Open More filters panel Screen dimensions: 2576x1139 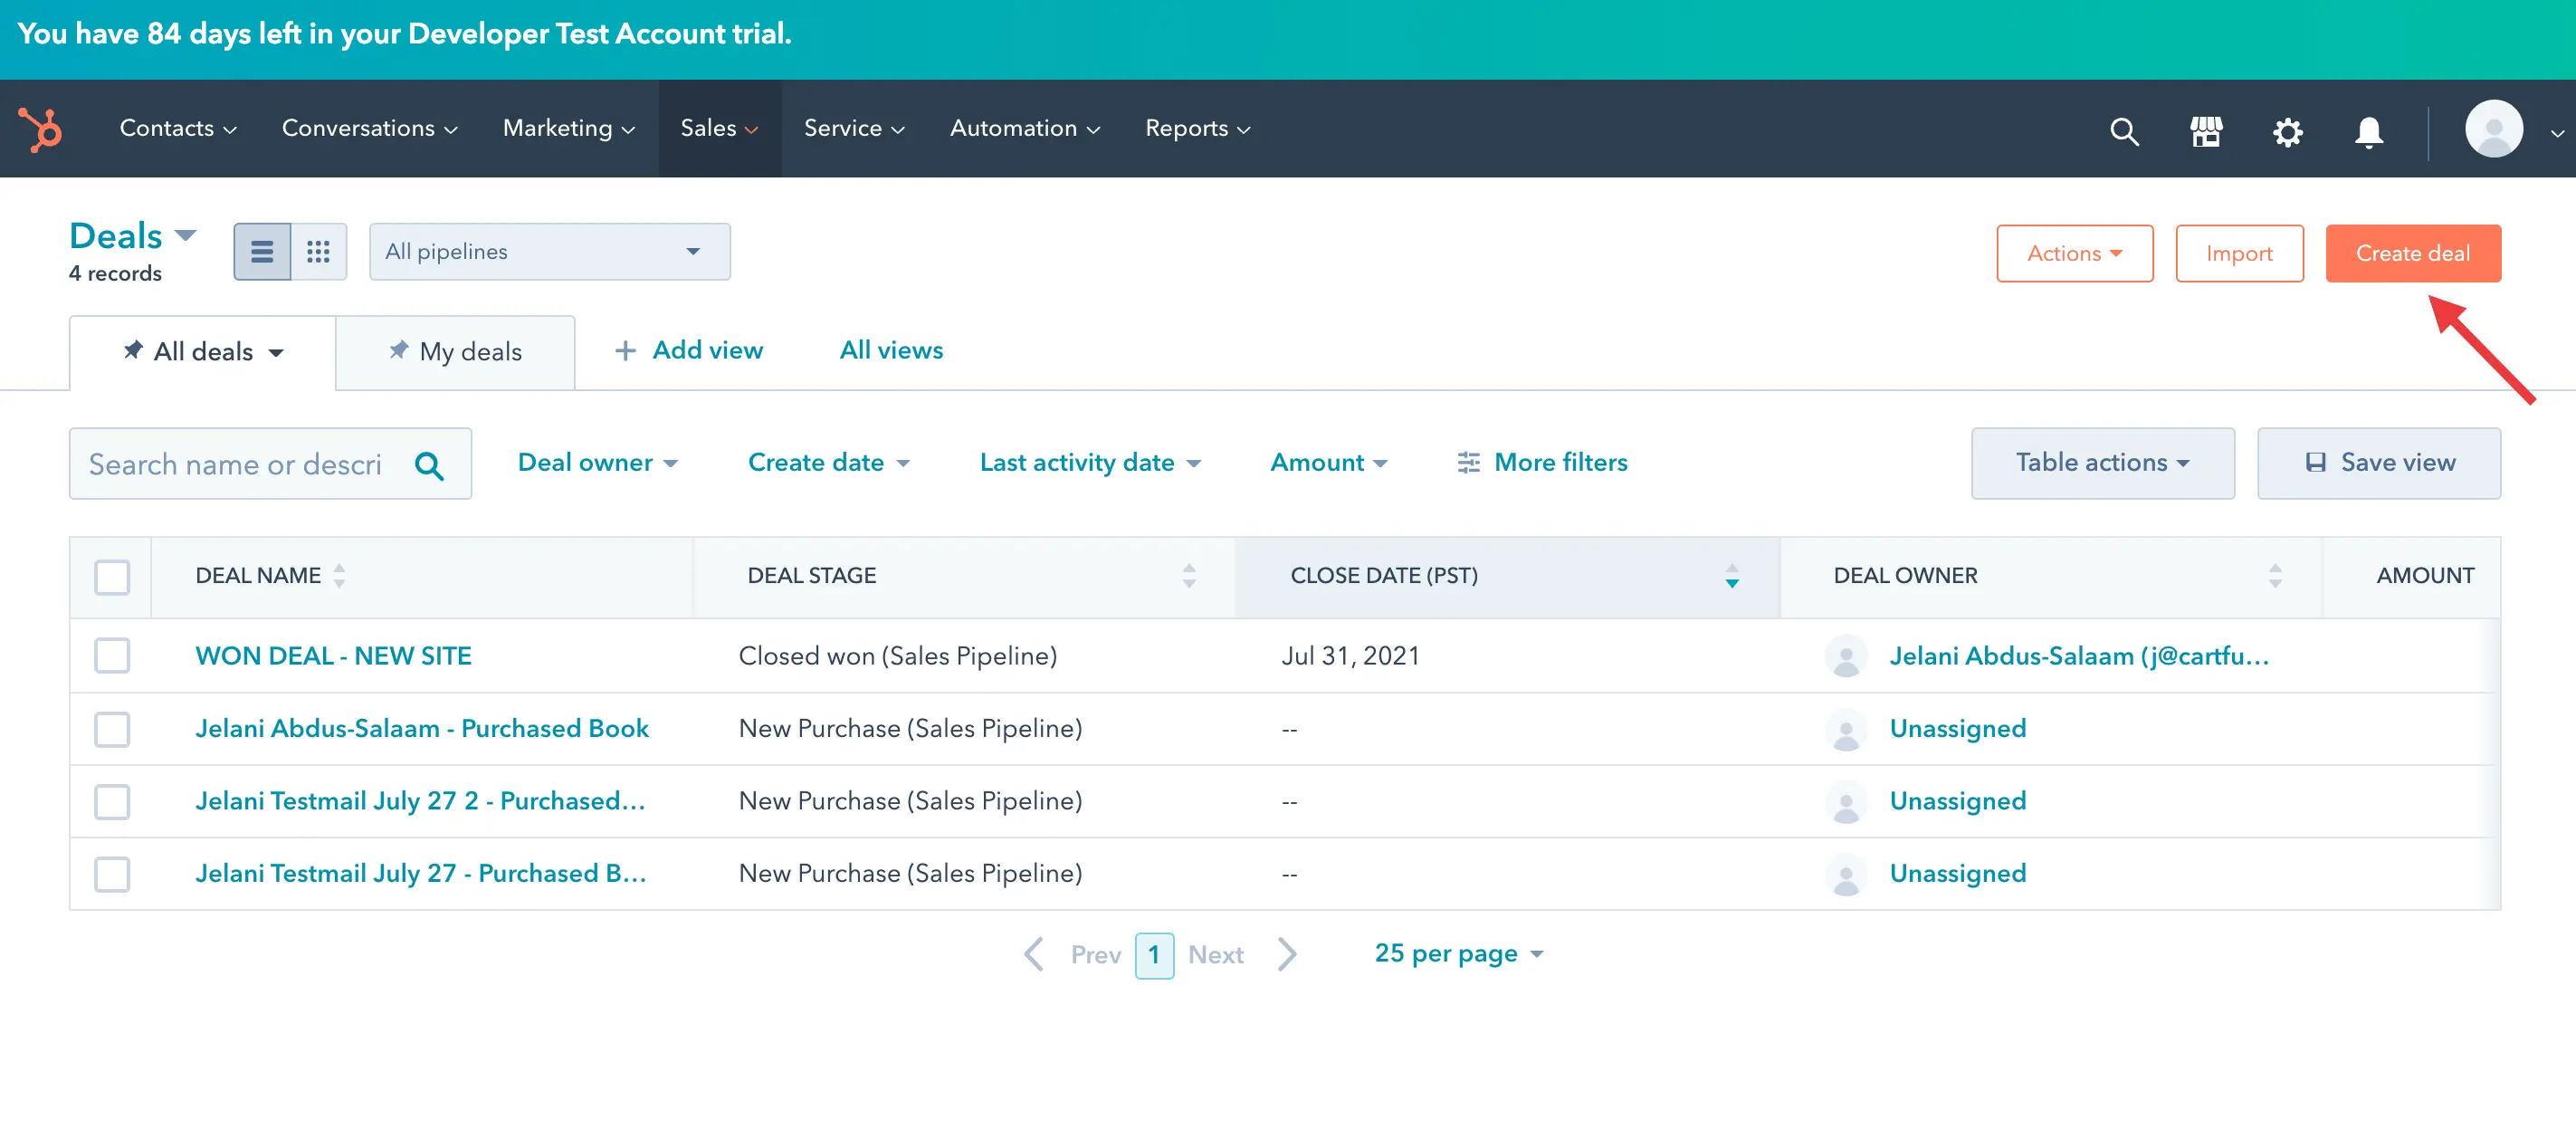tap(1542, 463)
